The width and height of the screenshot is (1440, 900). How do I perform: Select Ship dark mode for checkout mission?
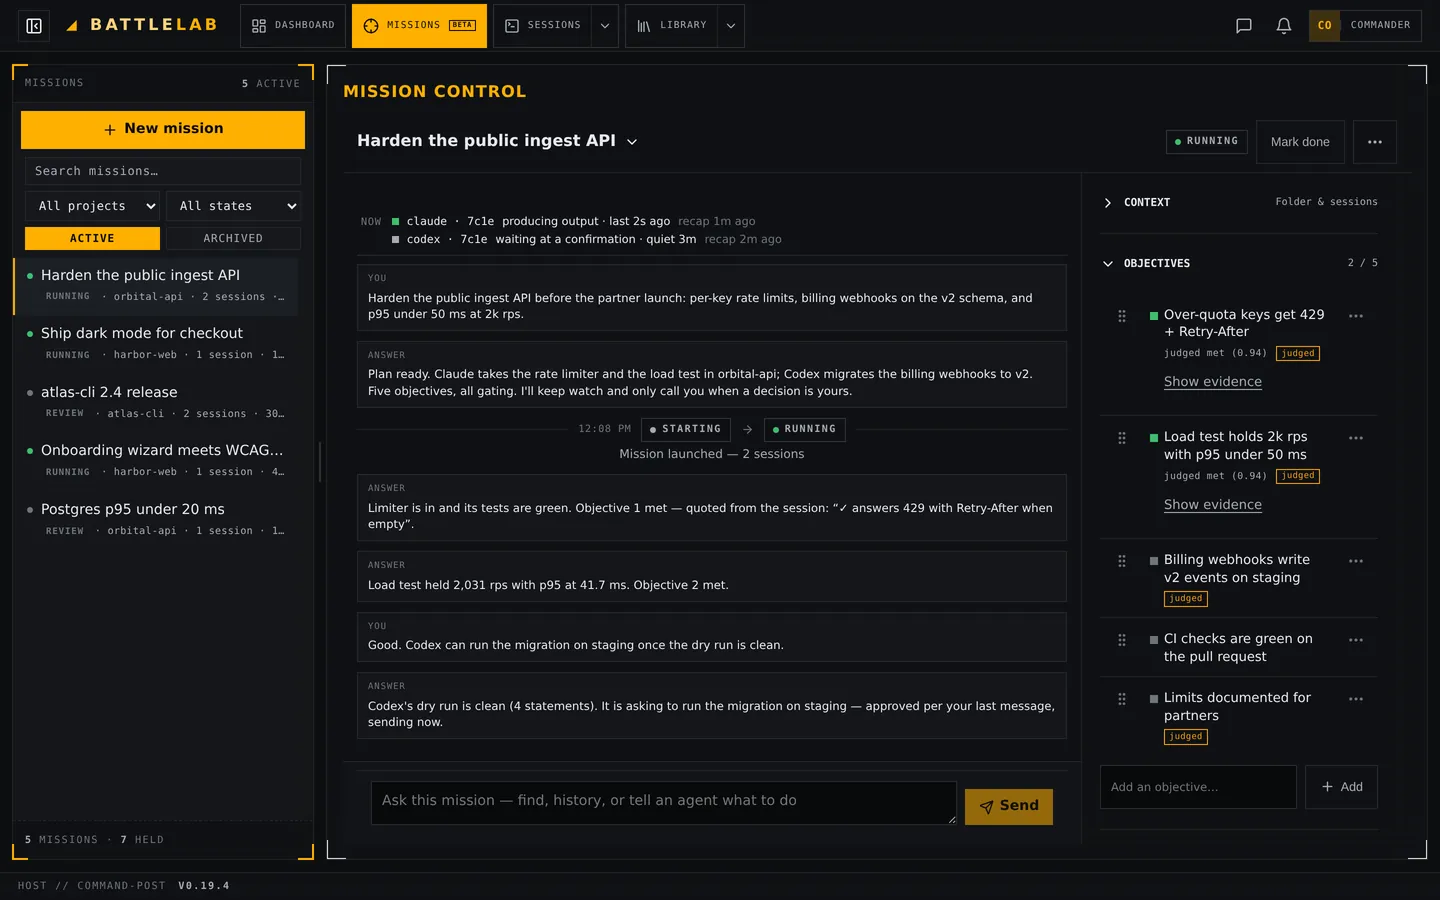pos(156,343)
